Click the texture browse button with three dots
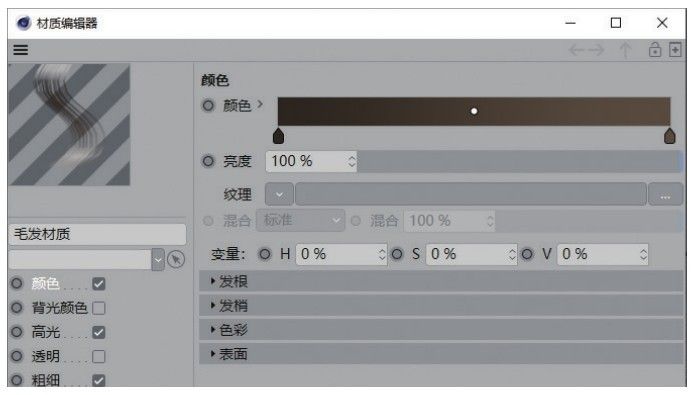693x395 pixels. coord(665,194)
